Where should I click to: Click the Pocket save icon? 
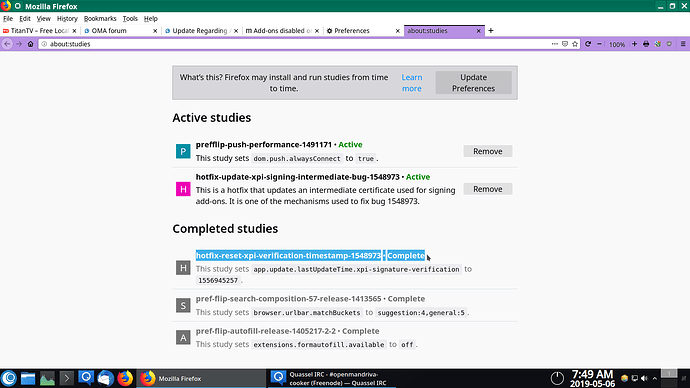coord(565,44)
